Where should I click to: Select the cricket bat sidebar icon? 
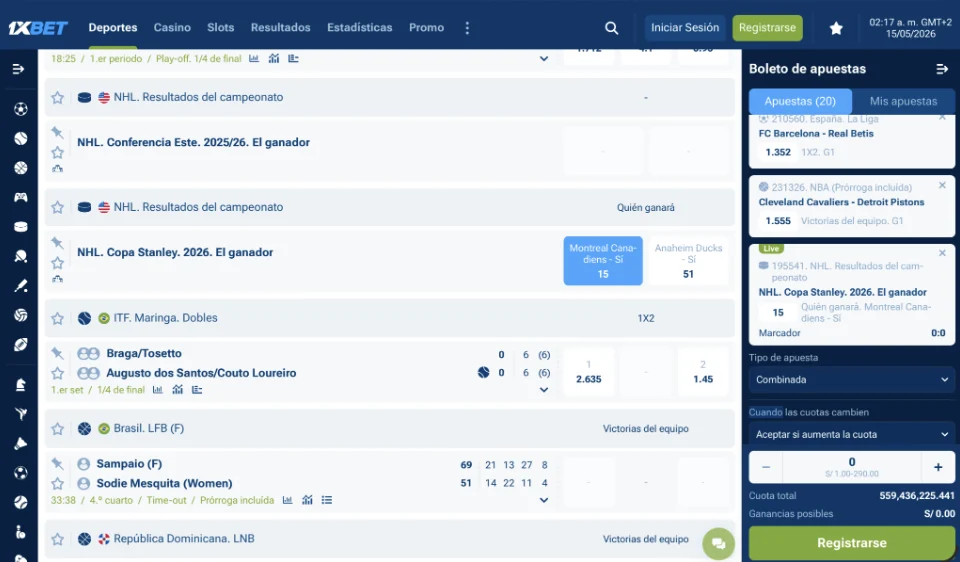(21, 285)
